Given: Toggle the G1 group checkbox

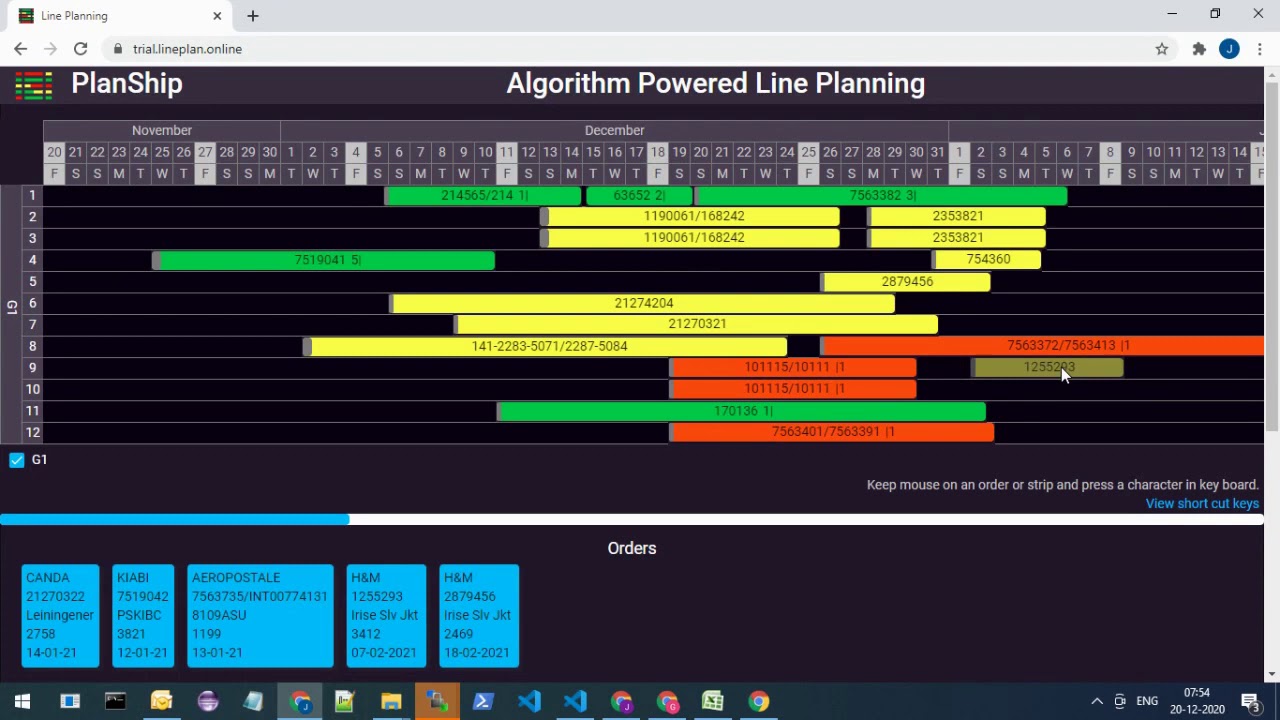Looking at the screenshot, I should [17, 460].
